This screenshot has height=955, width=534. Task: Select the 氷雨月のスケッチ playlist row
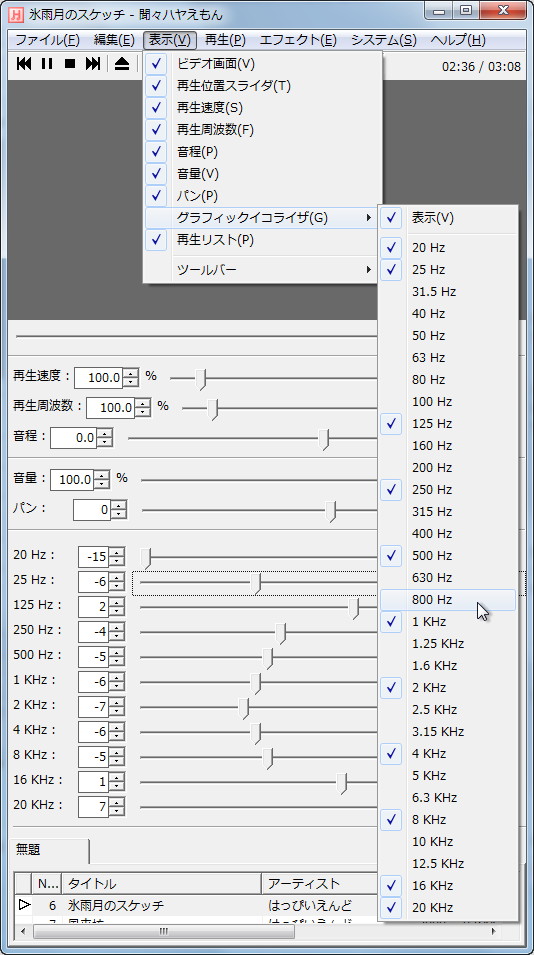coord(196,905)
